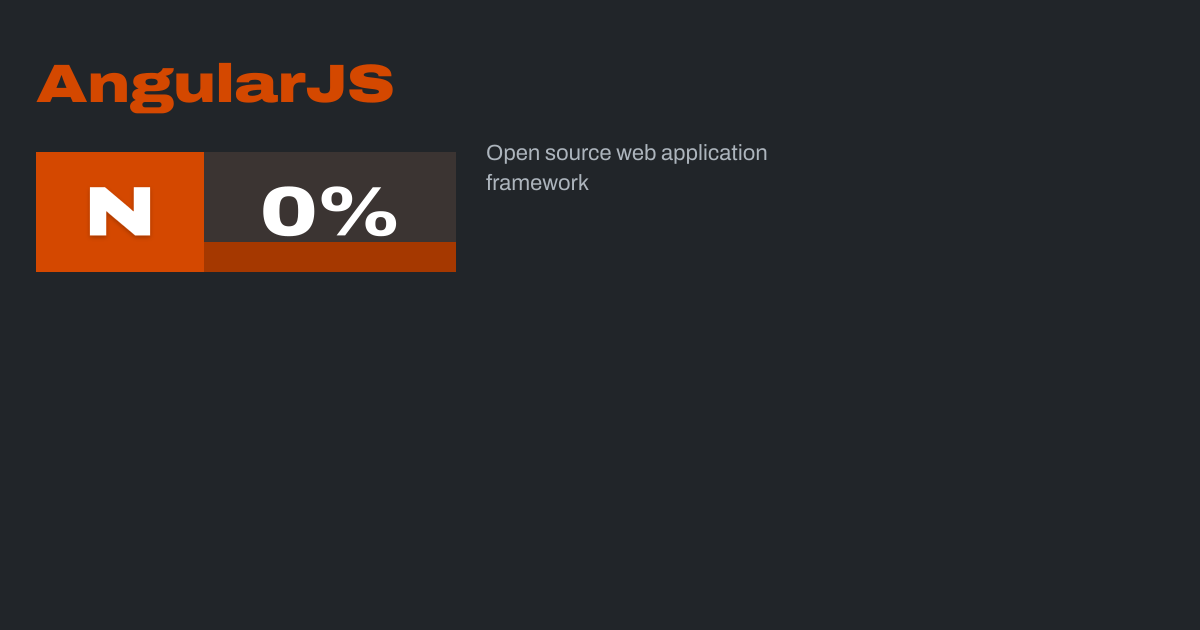Viewport: 1200px width, 630px height.
Task: Click the orange area left of the N
Action: [60, 212]
